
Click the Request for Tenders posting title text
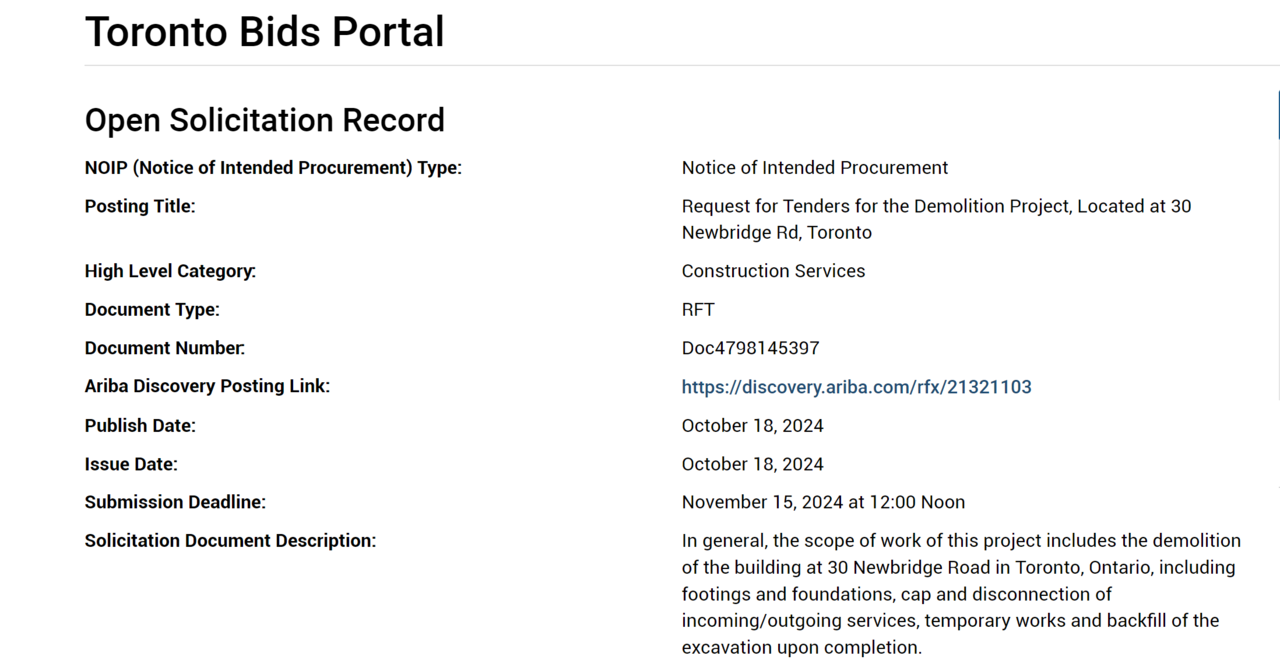(x=936, y=219)
